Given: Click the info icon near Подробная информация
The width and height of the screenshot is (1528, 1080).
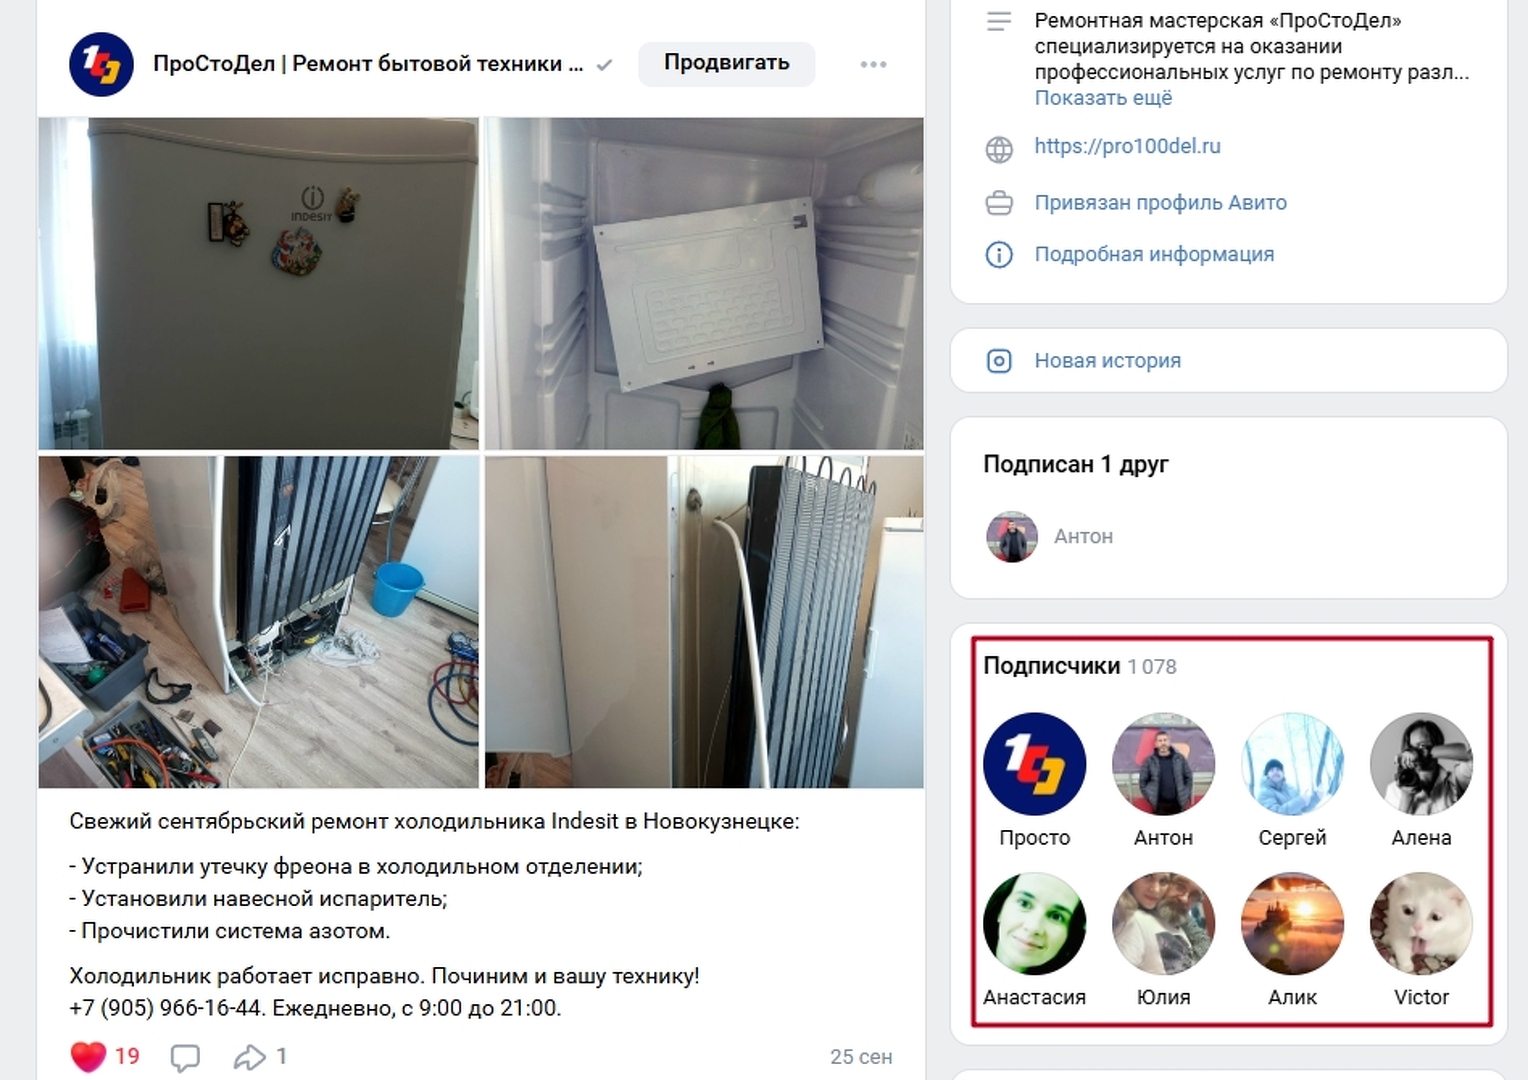Looking at the screenshot, I should pos(999,255).
